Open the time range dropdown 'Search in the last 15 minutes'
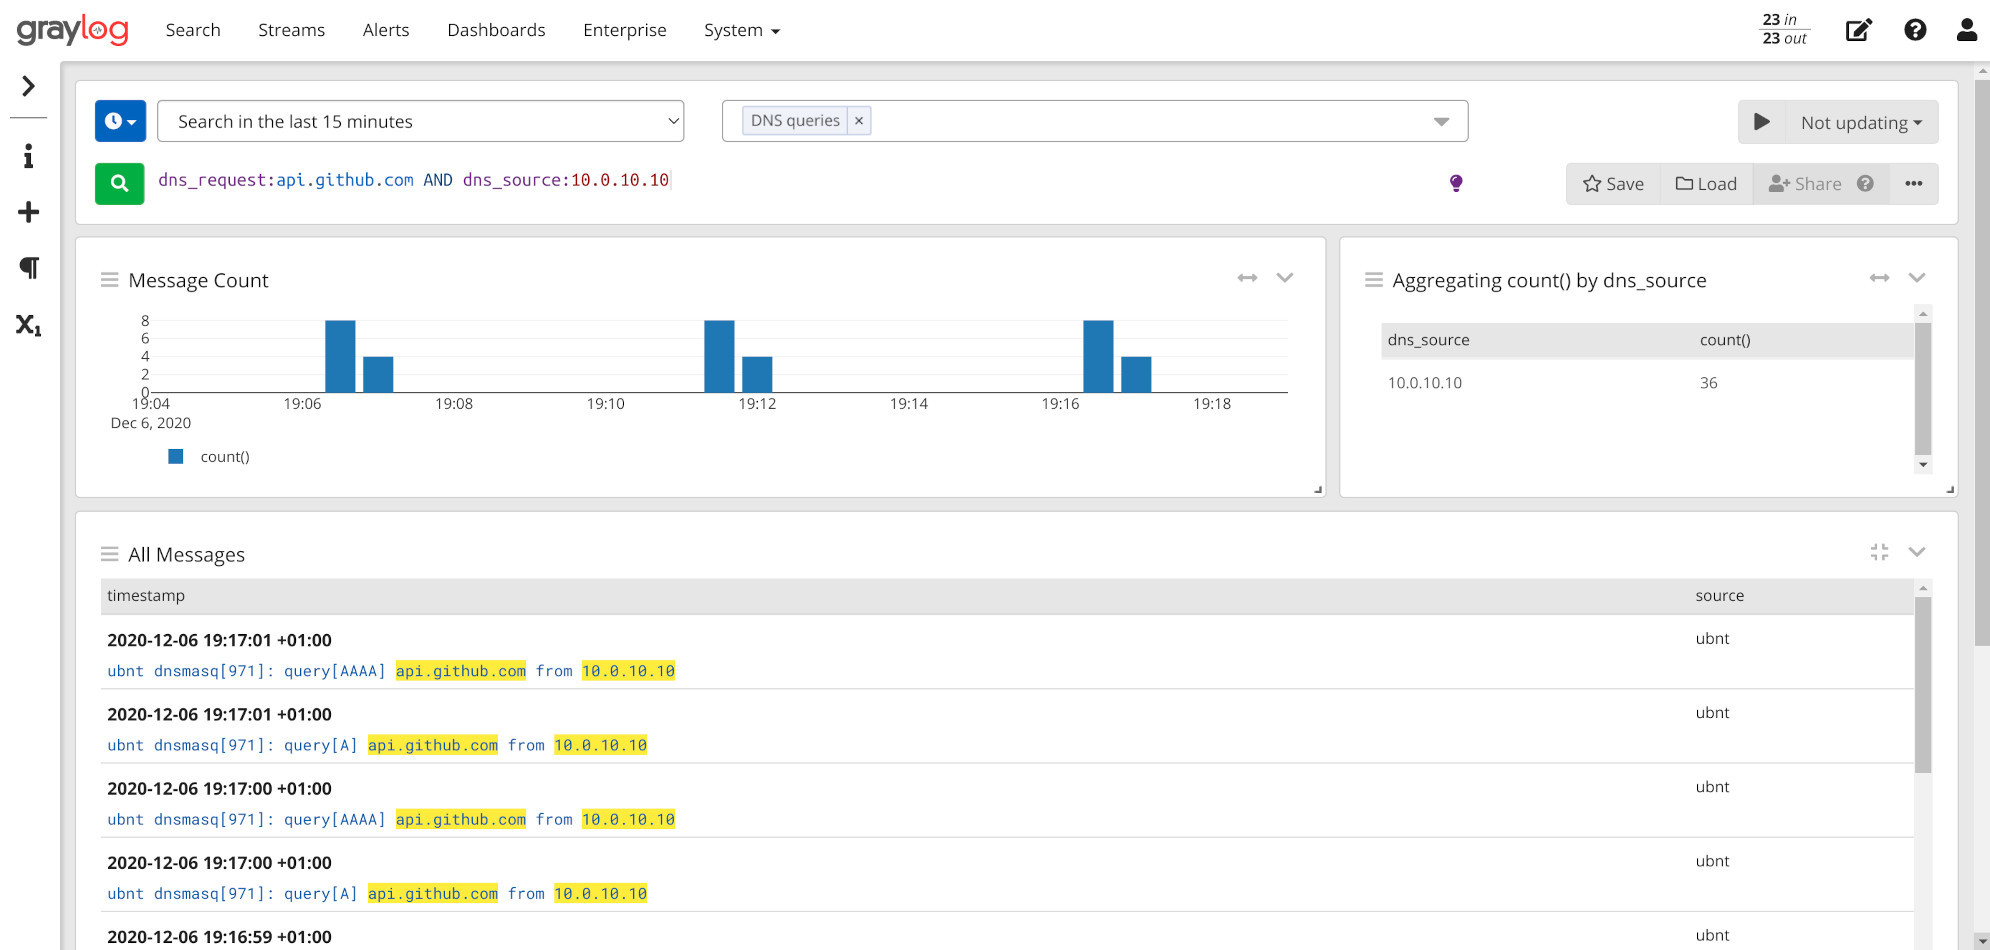1990x950 pixels. click(421, 121)
